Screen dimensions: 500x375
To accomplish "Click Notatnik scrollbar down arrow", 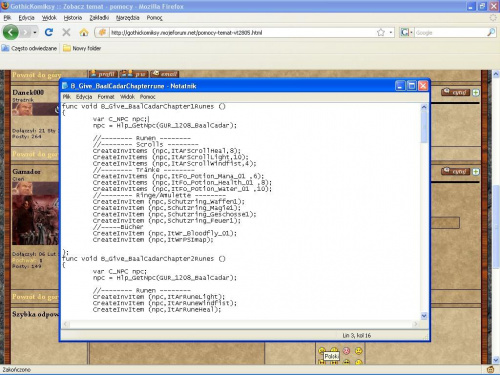I will 424,316.
